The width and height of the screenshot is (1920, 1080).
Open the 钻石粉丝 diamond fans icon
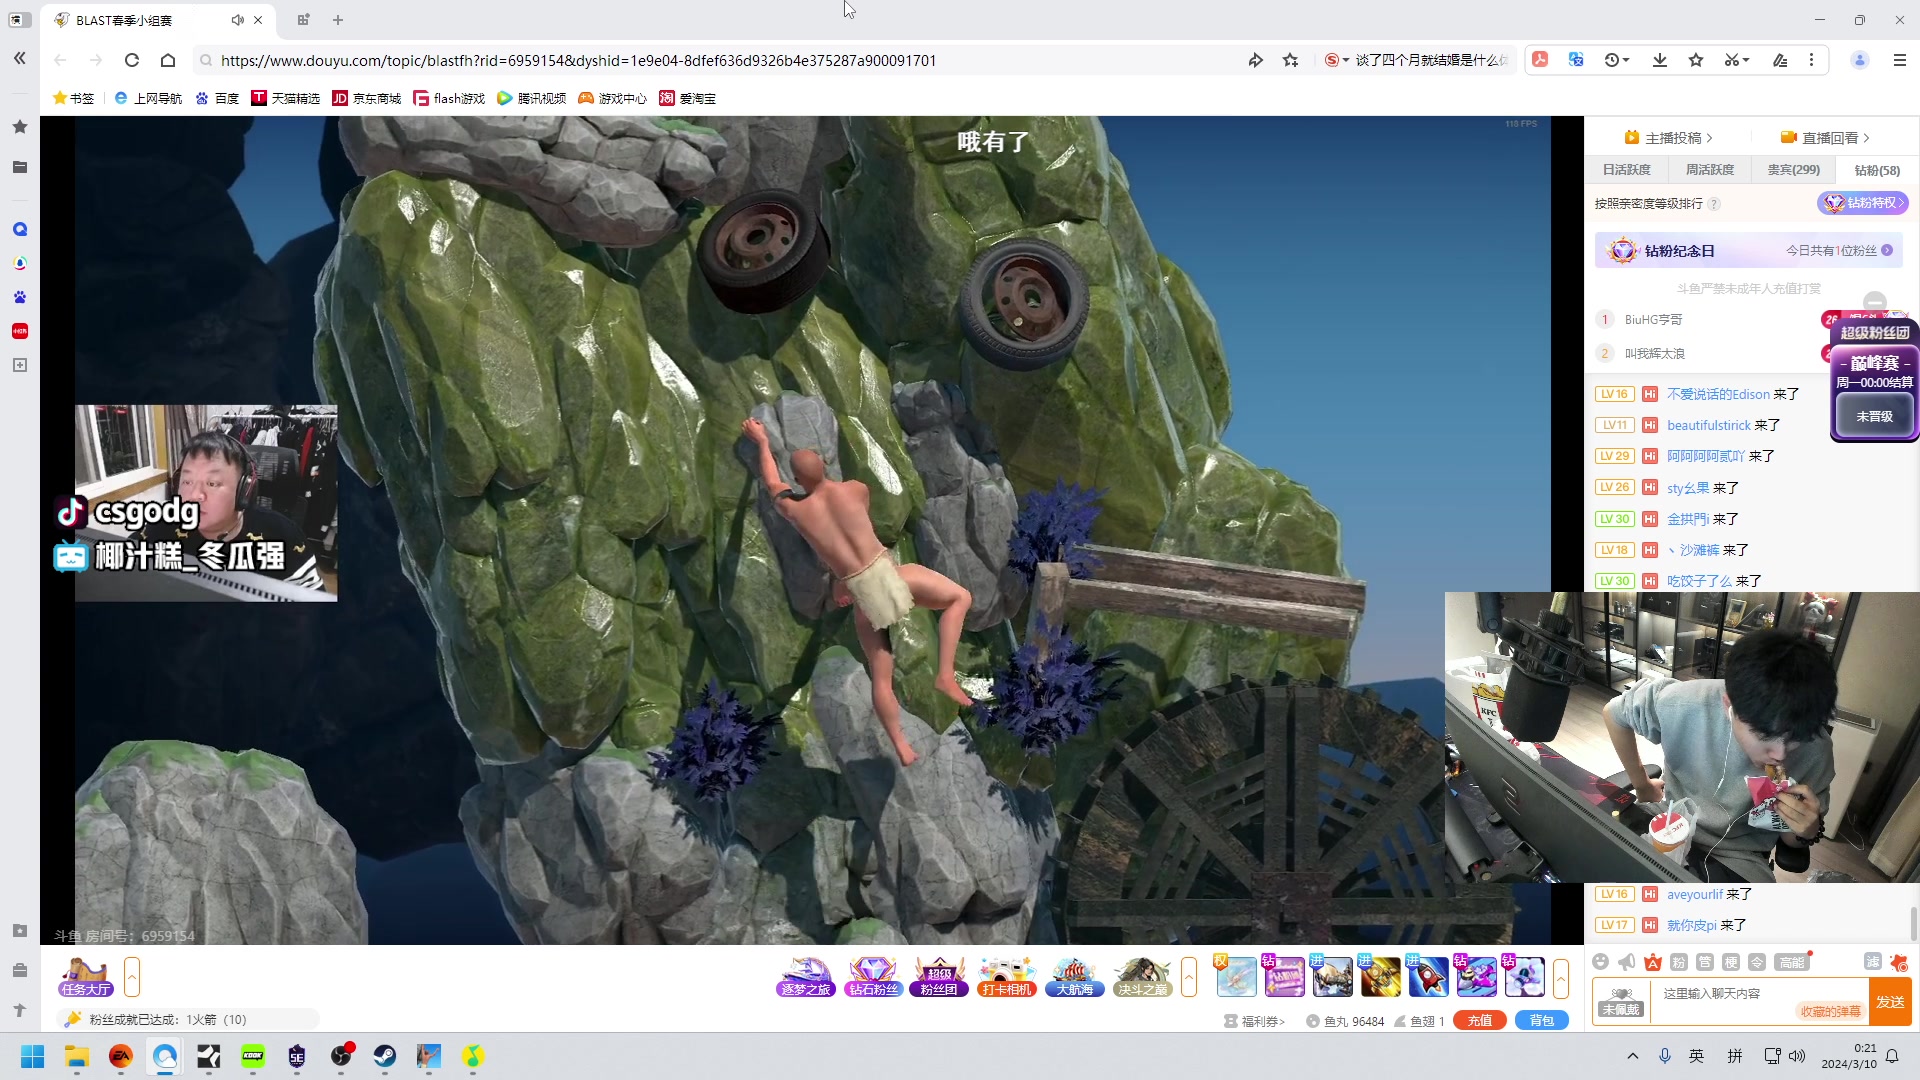click(x=873, y=977)
